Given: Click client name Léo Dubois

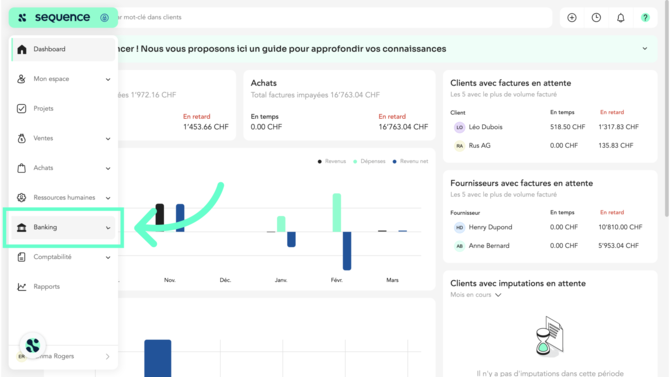Looking at the screenshot, I should [x=485, y=127].
